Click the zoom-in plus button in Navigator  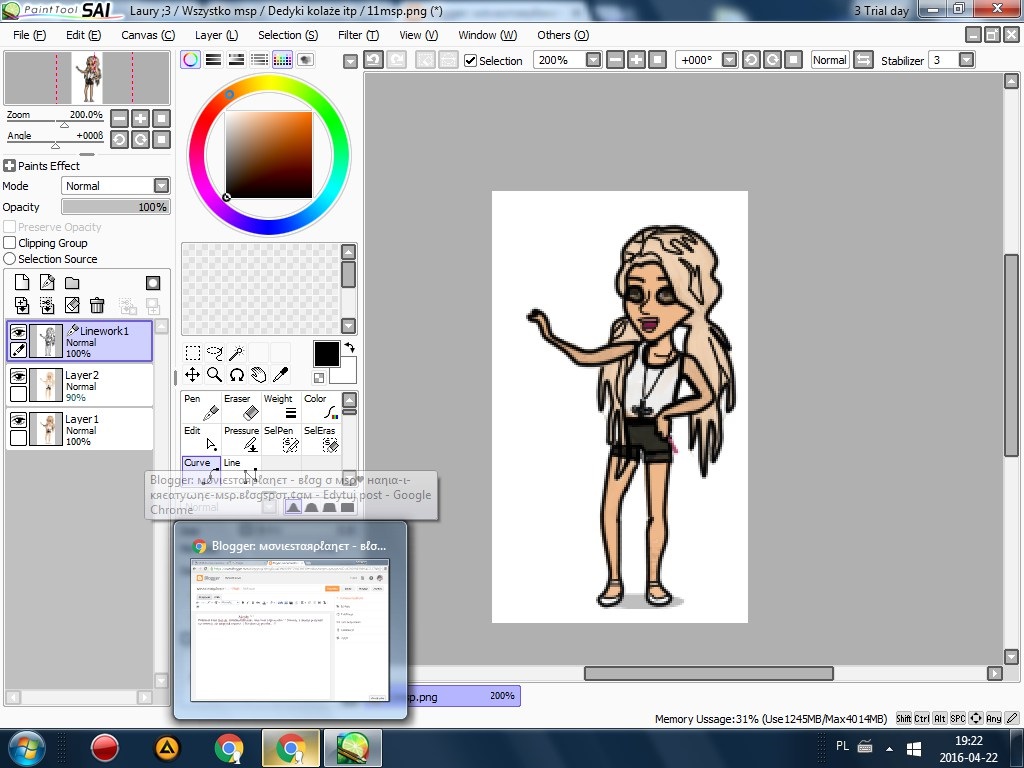point(140,118)
